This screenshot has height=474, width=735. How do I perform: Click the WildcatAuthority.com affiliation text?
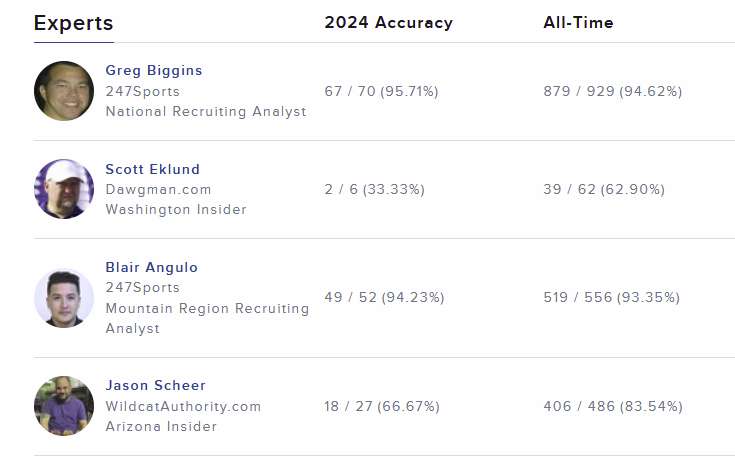click(183, 406)
